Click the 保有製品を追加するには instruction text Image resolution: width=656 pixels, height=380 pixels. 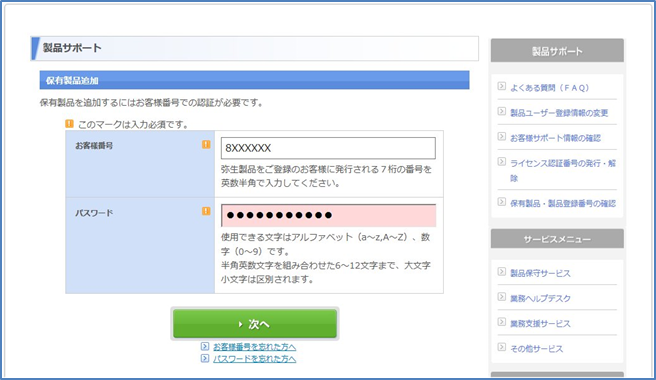(x=151, y=103)
